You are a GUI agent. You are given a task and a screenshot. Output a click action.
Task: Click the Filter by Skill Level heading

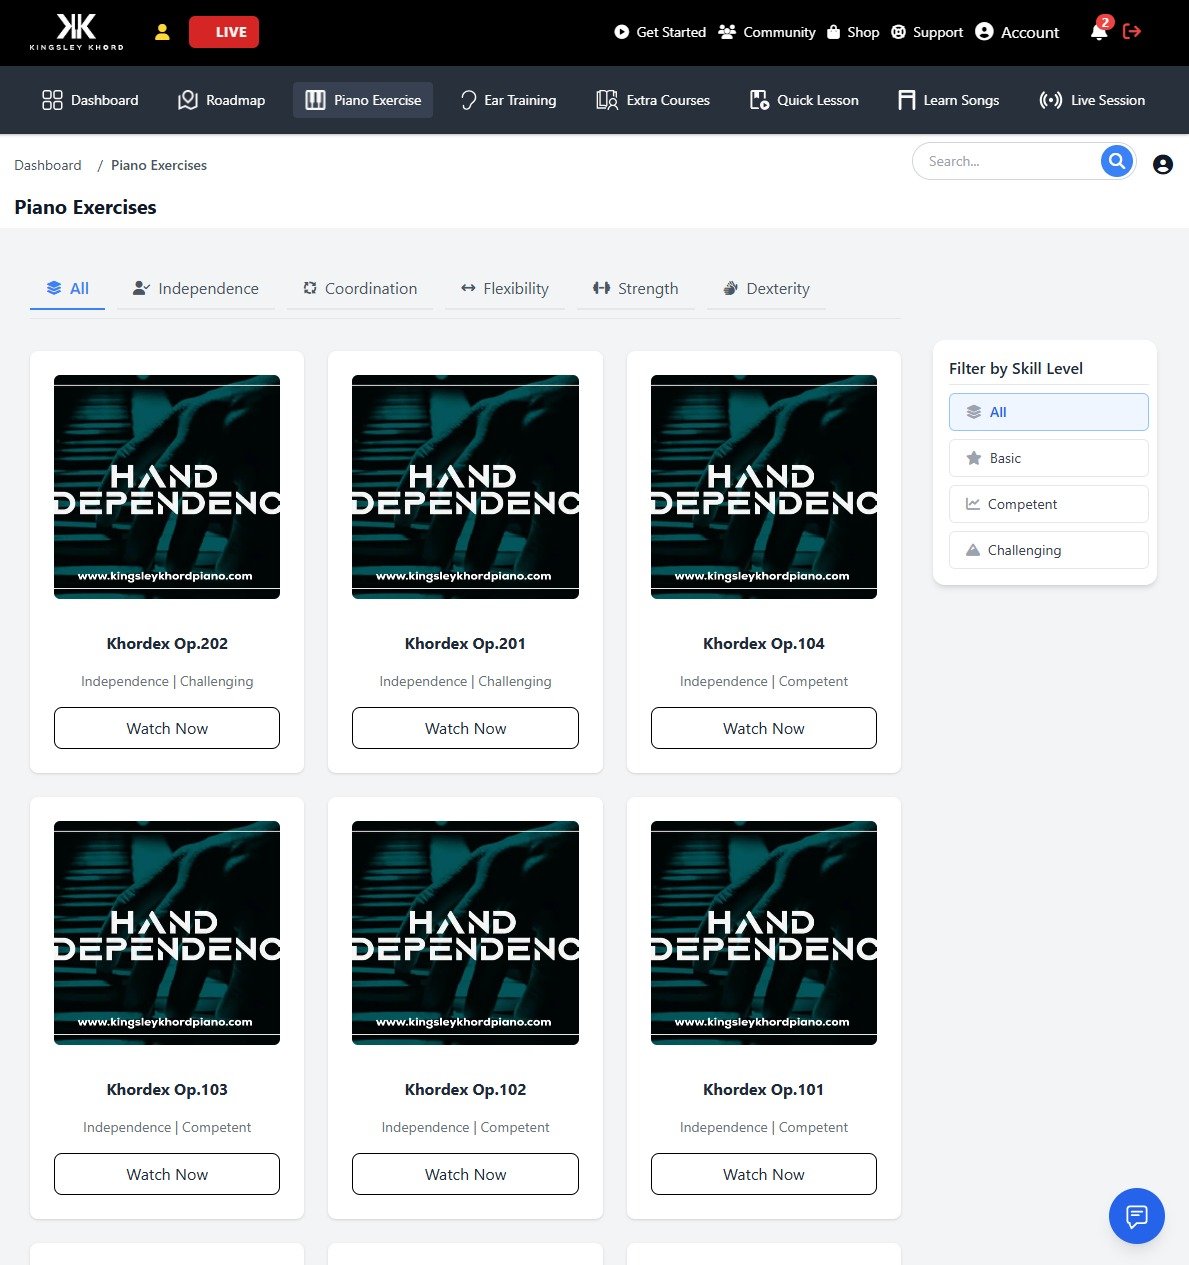(x=1016, y=368)
